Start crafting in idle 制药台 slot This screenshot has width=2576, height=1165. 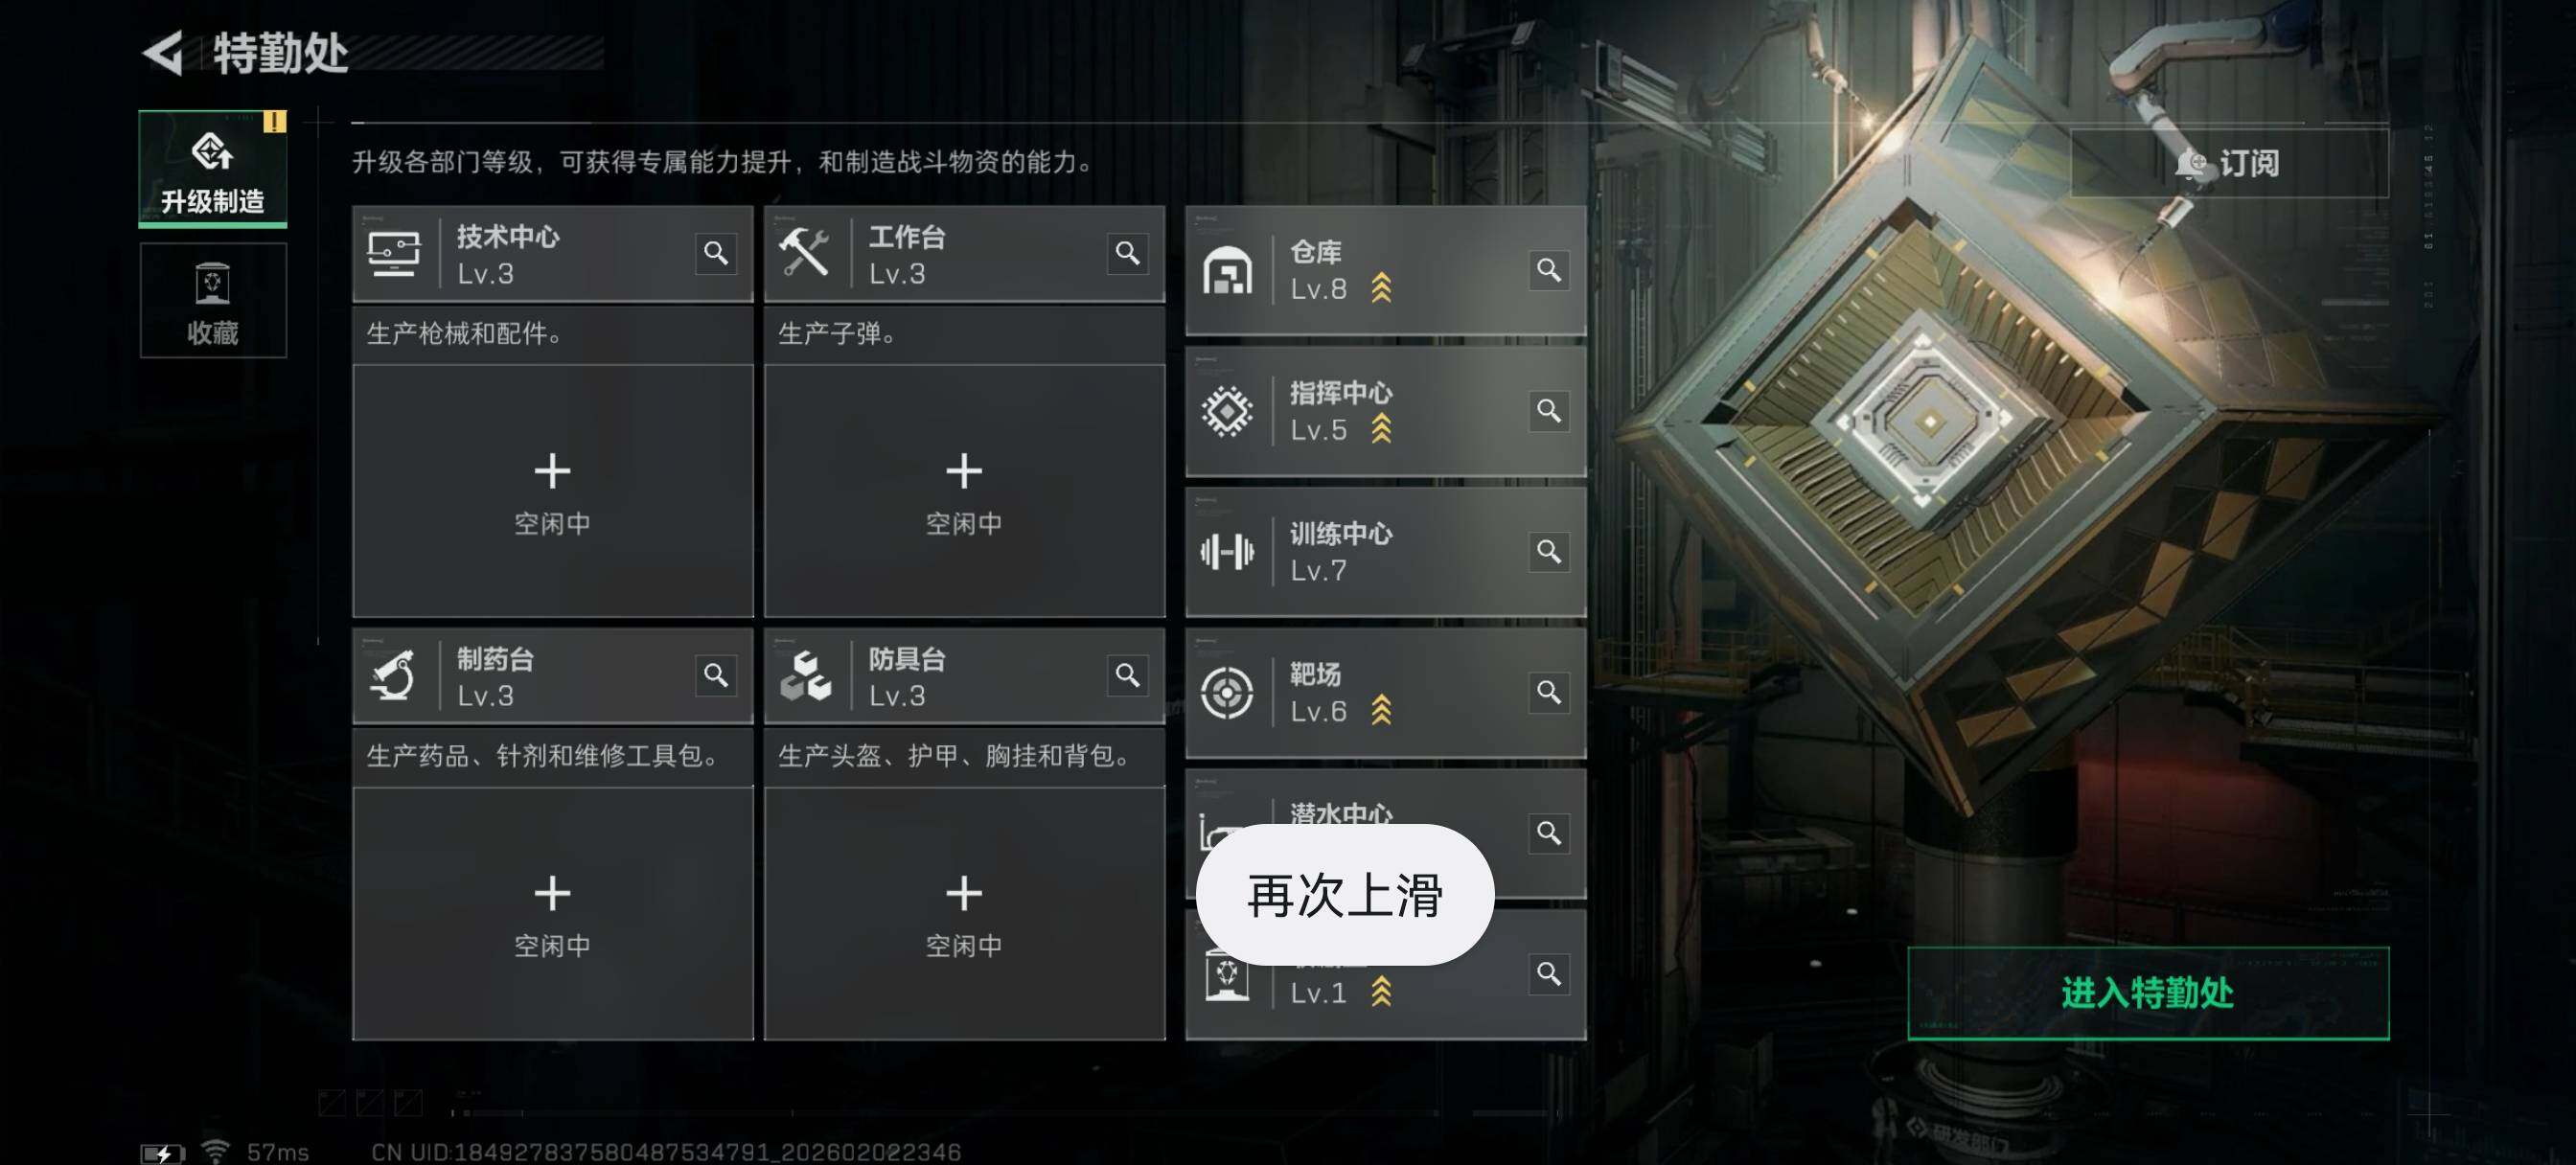coord(552,913)
